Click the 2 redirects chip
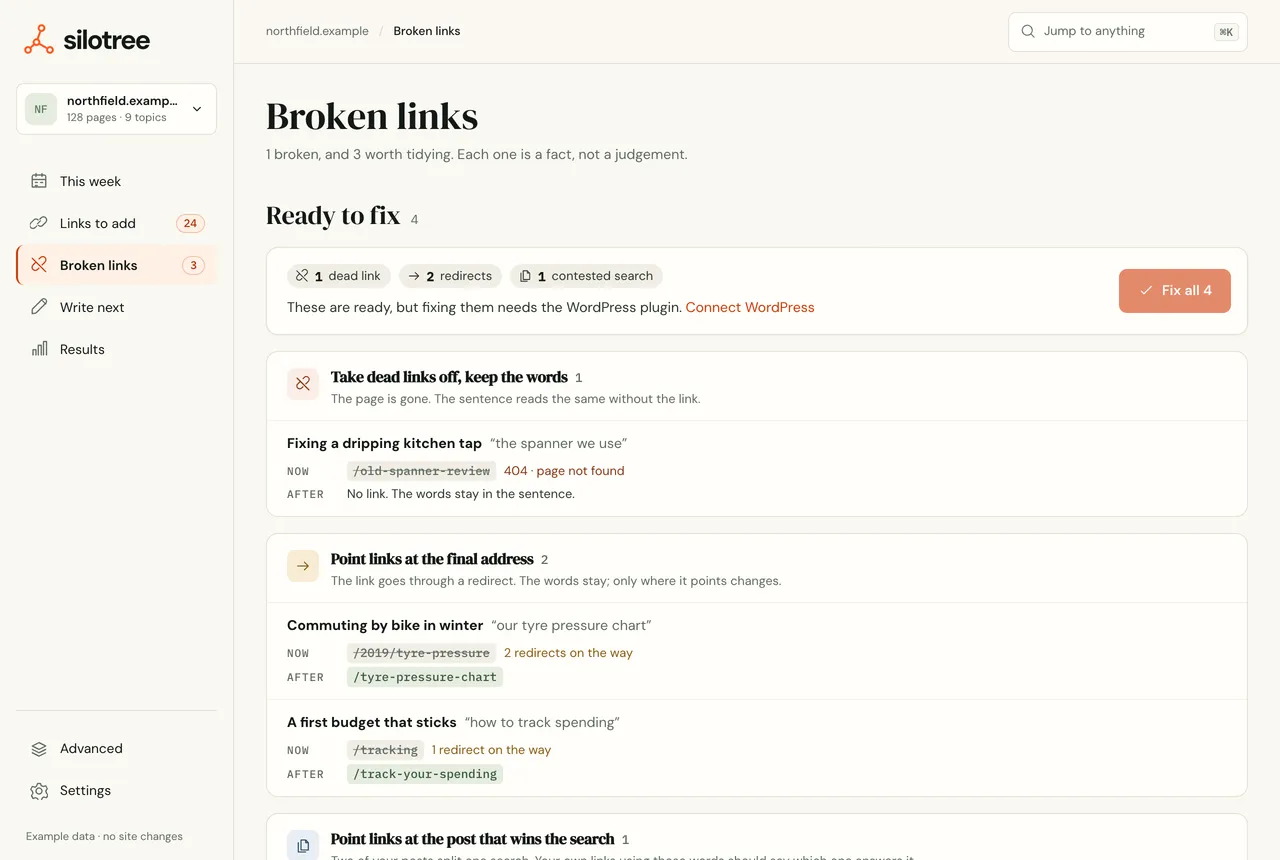This screenshot has height=860, width=1280. point(451,276)
